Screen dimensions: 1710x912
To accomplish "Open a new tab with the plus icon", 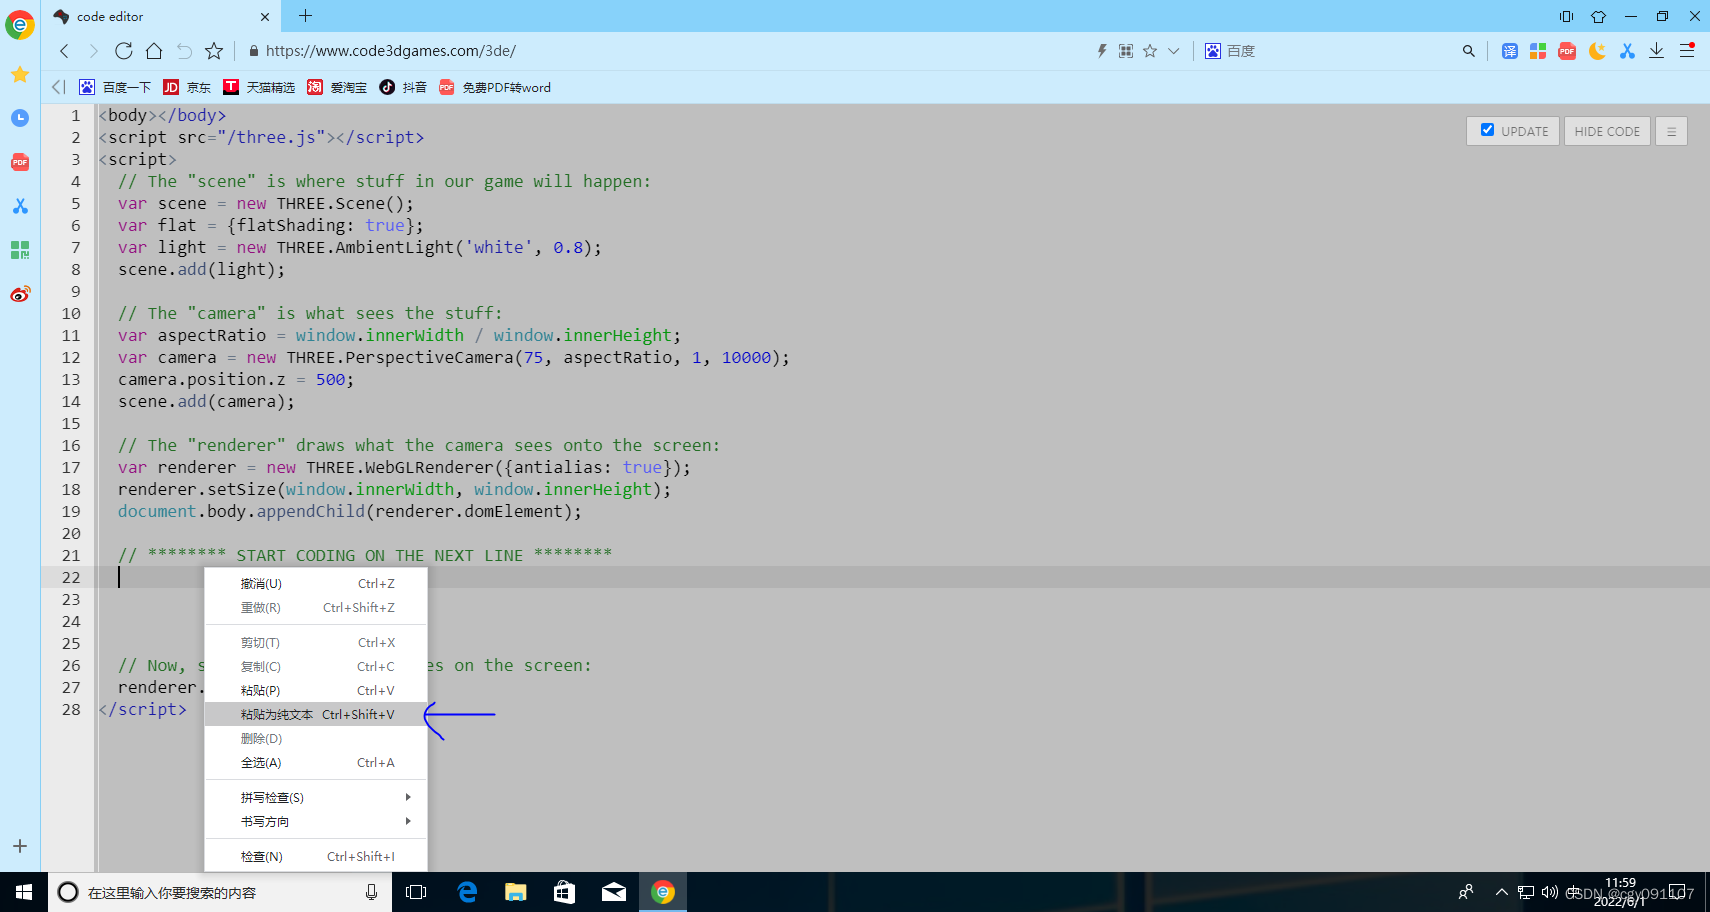I will [306, 16].
